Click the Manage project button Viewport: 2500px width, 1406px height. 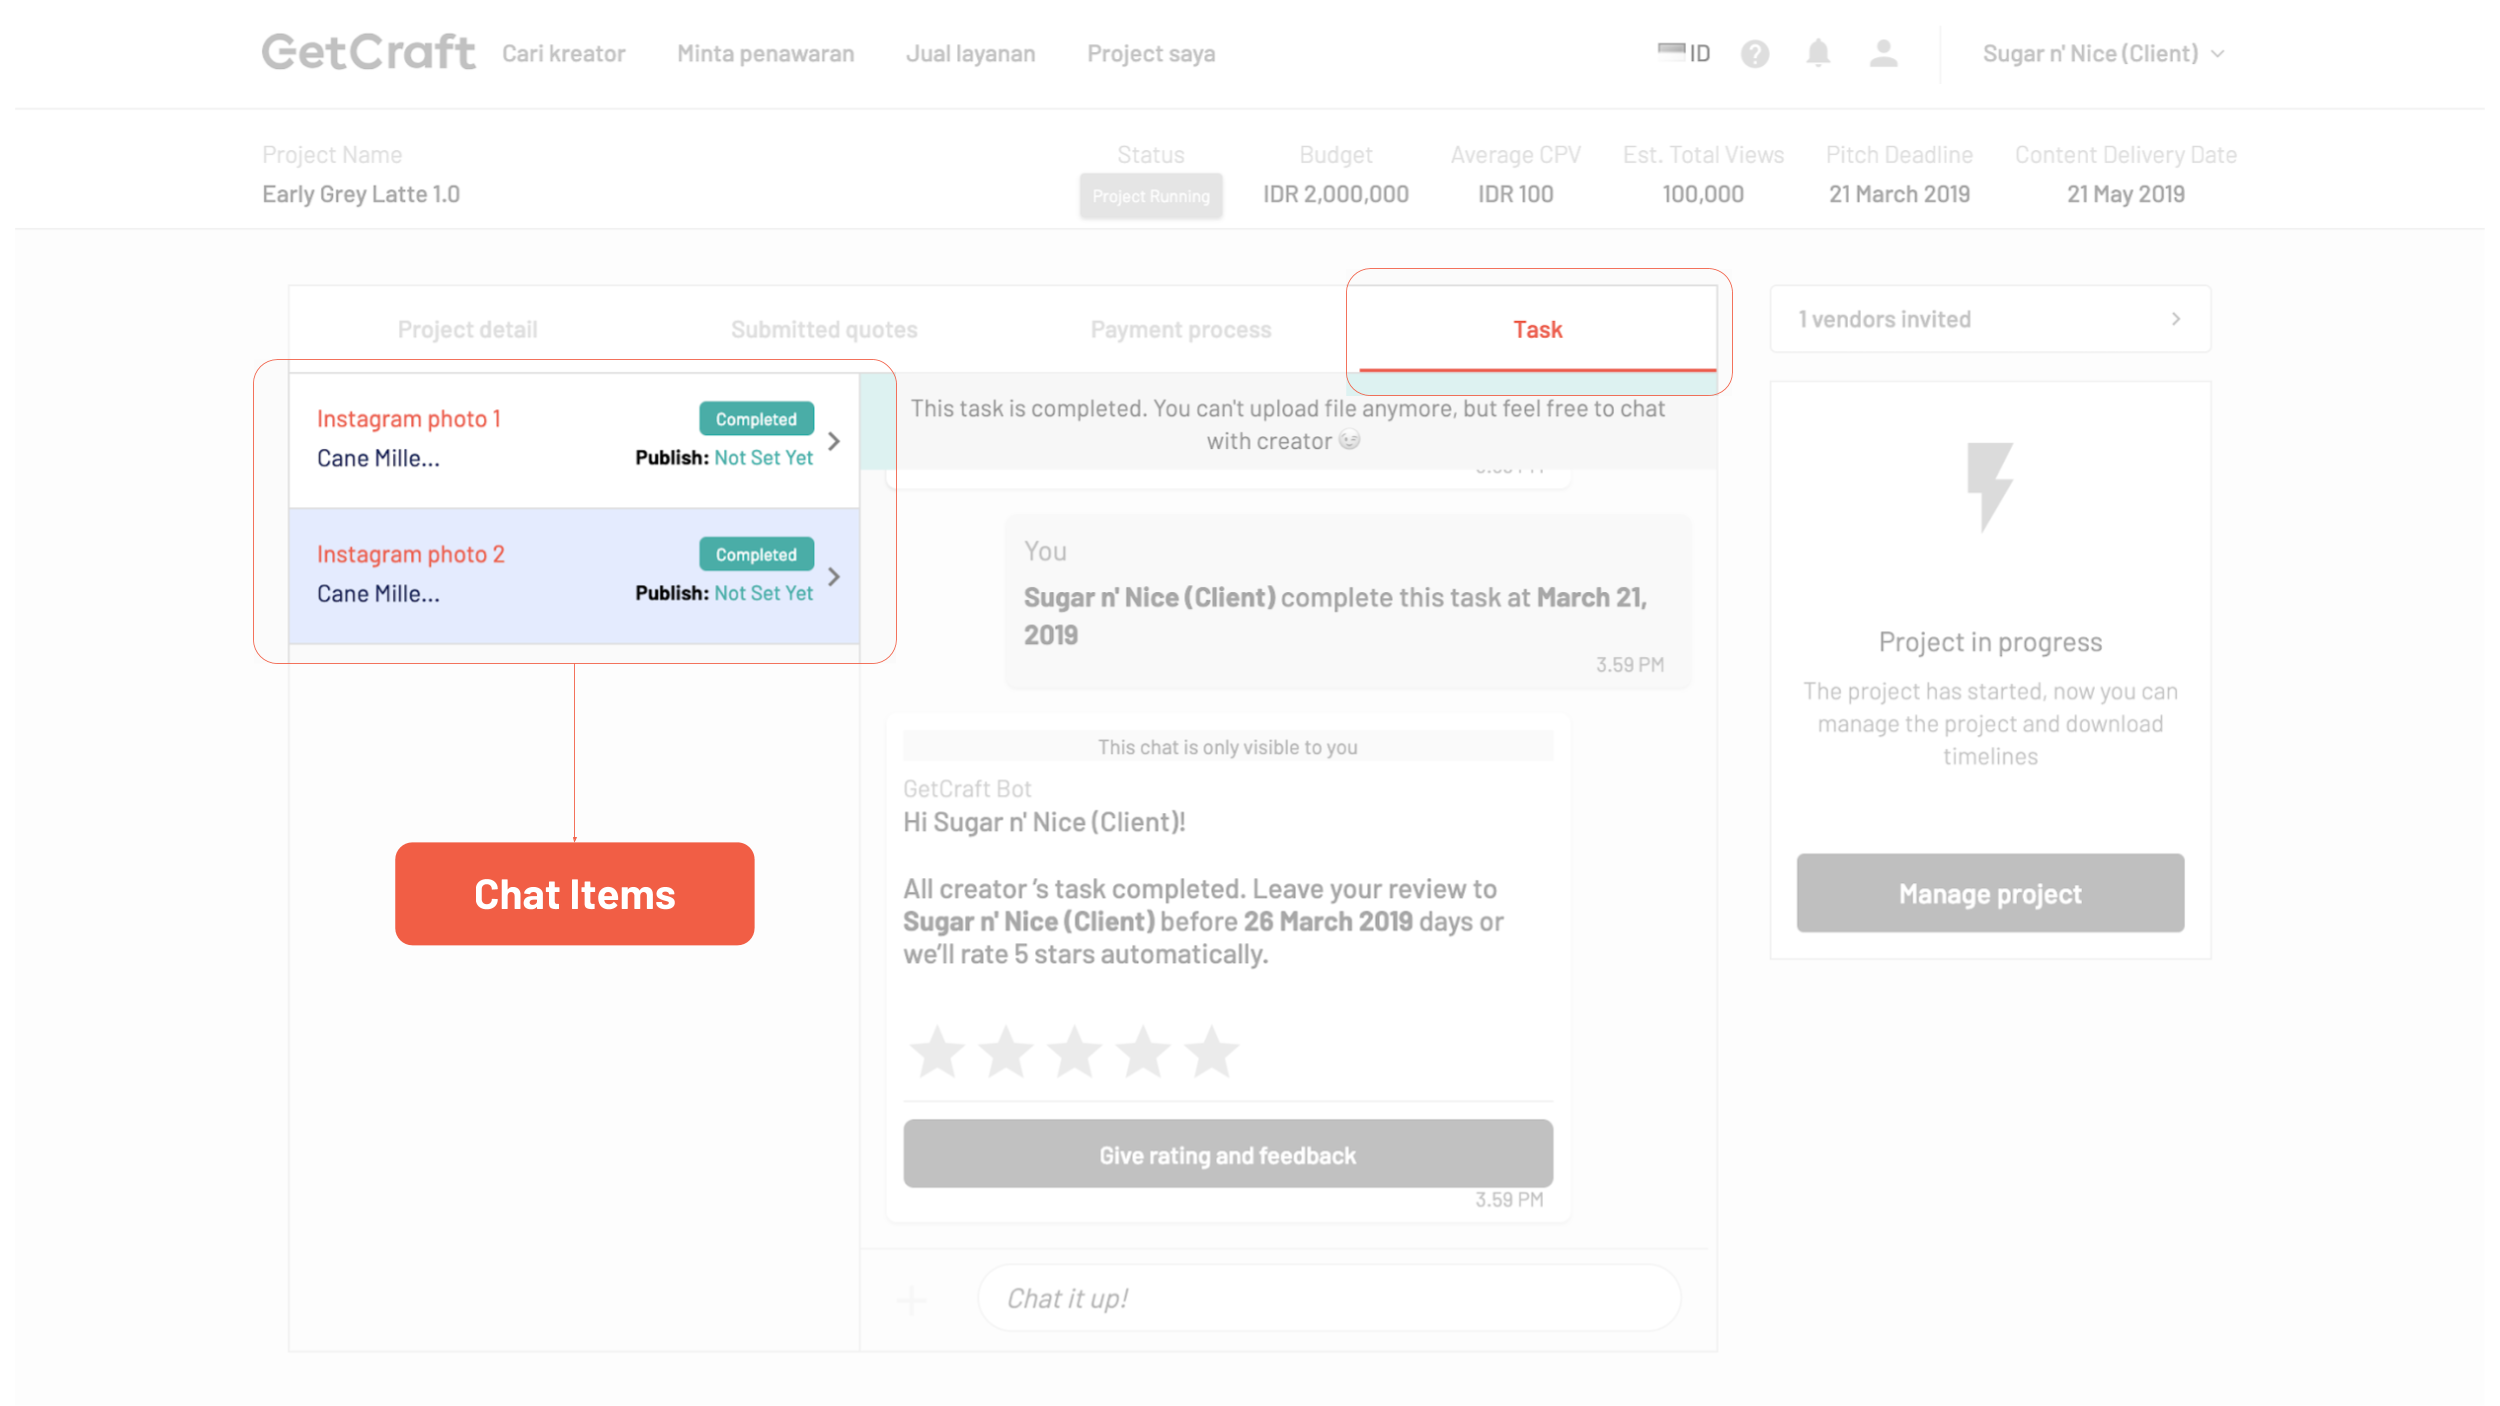(x=1990, y=893)
